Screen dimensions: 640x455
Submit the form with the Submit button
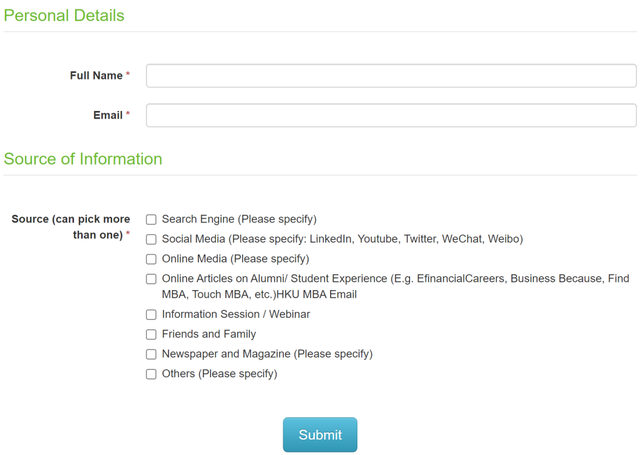click(x=320, y=435)
